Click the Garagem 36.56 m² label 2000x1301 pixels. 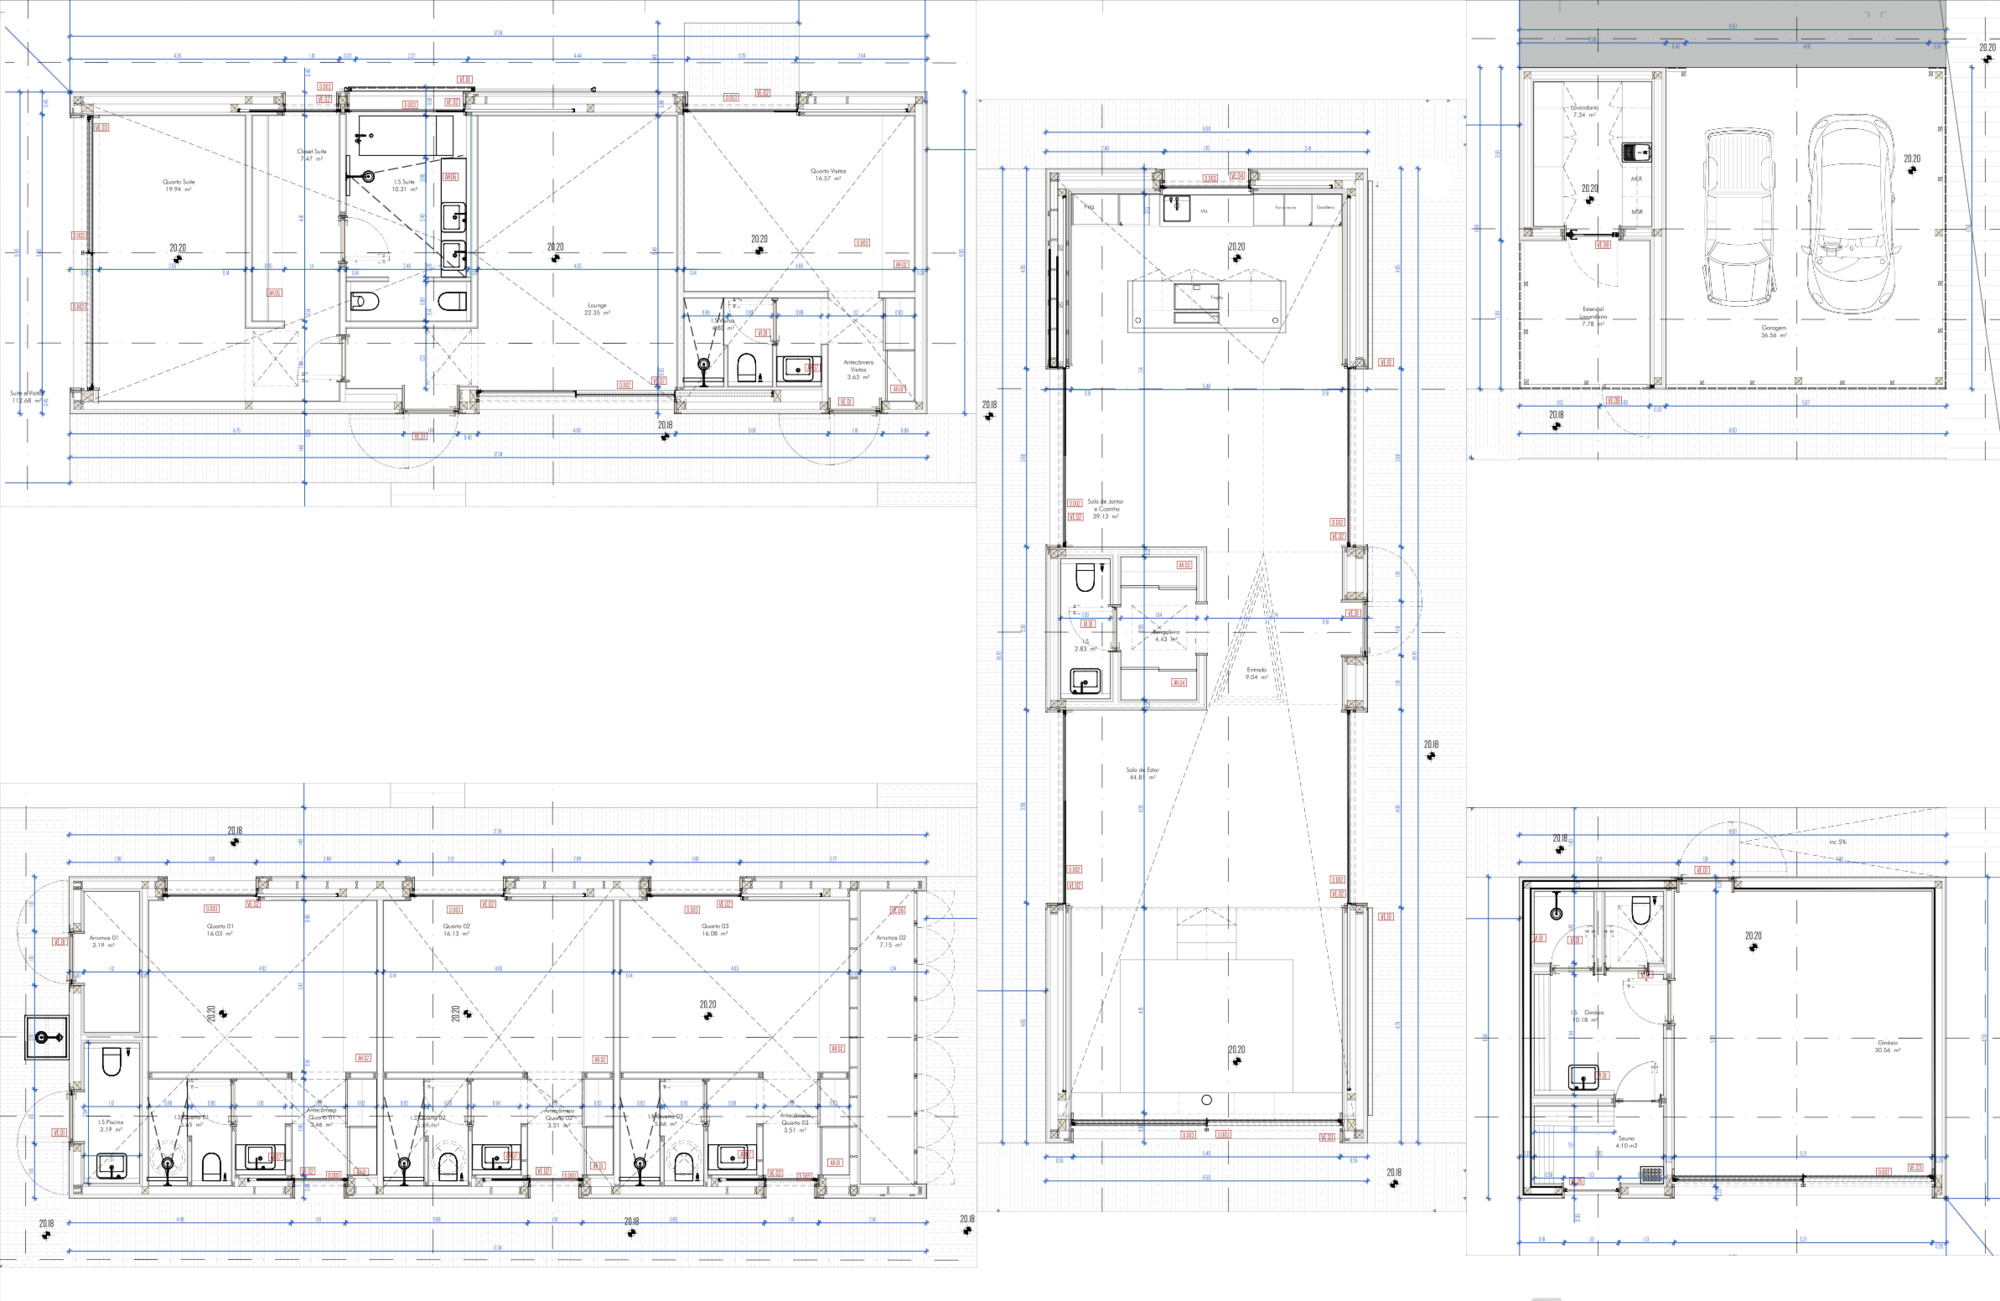click(1773, 331)
